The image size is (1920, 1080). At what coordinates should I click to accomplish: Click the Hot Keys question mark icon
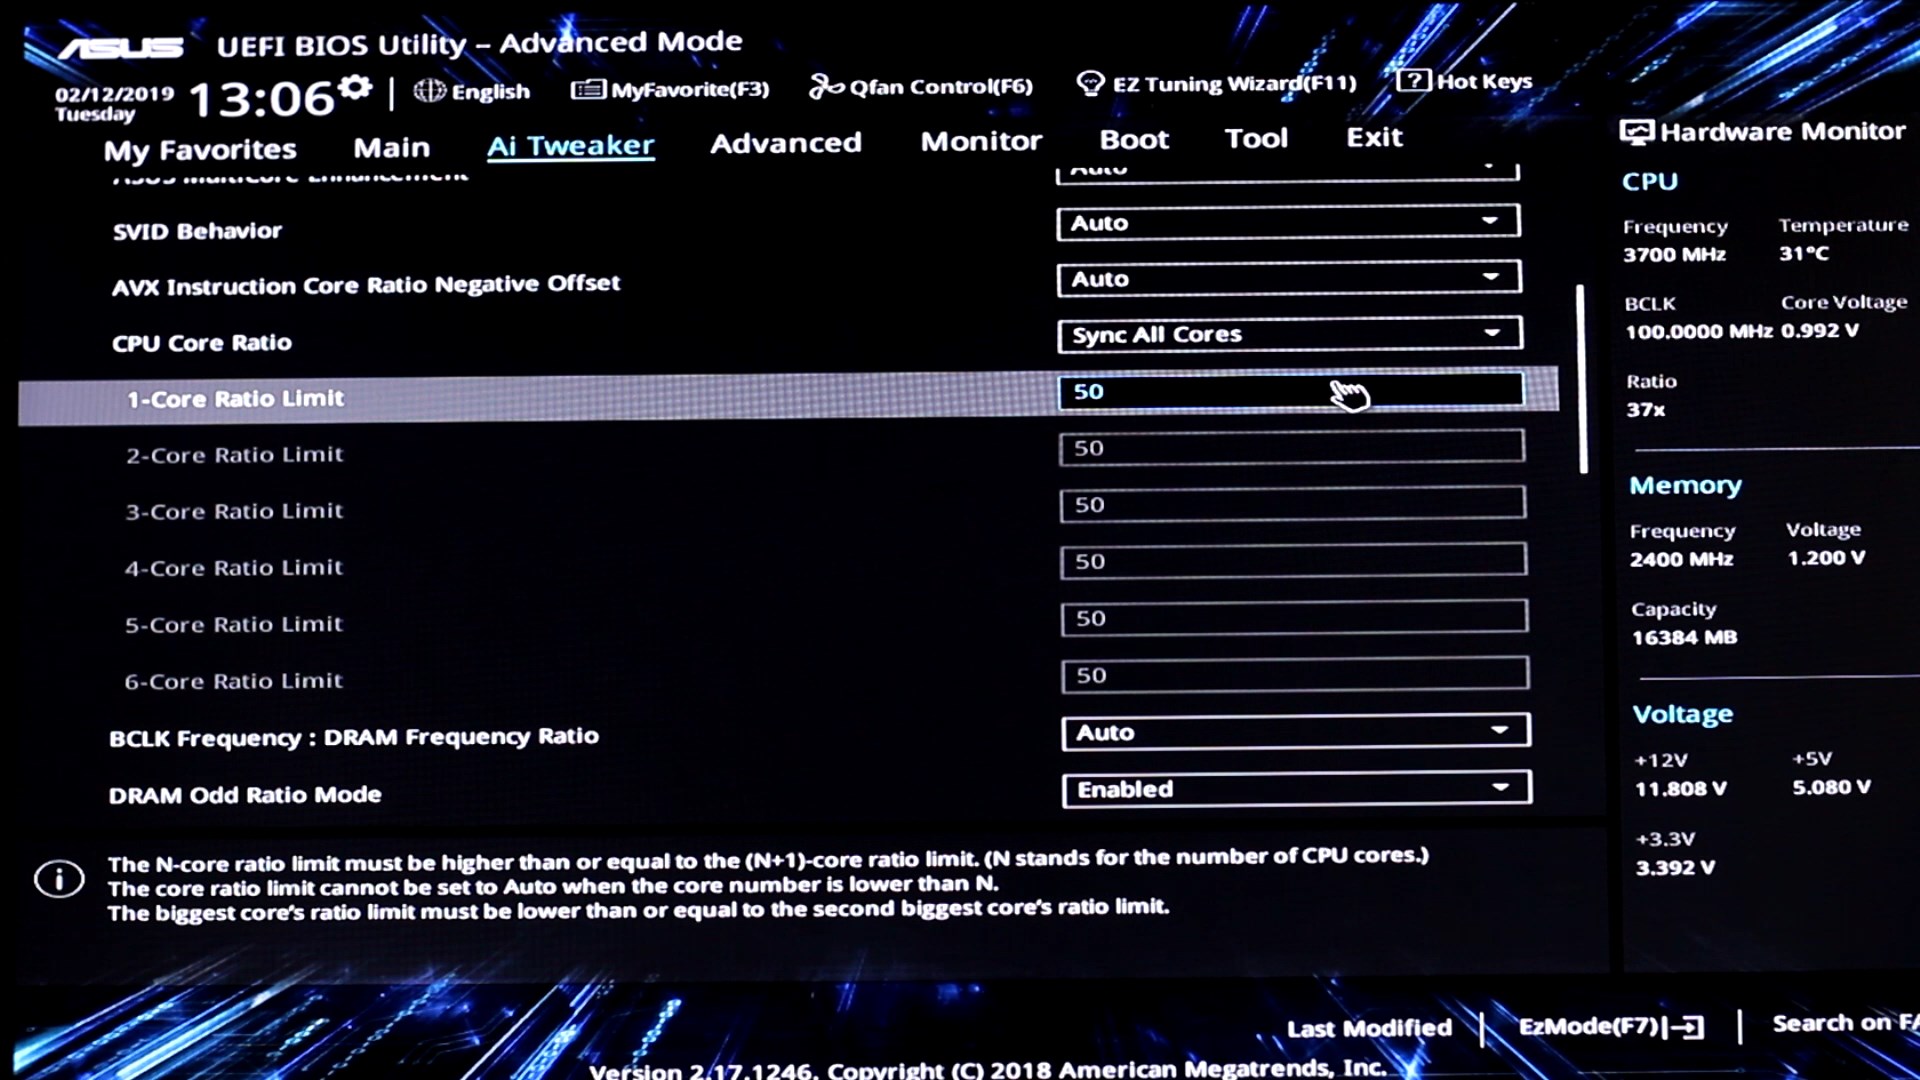1413,80
